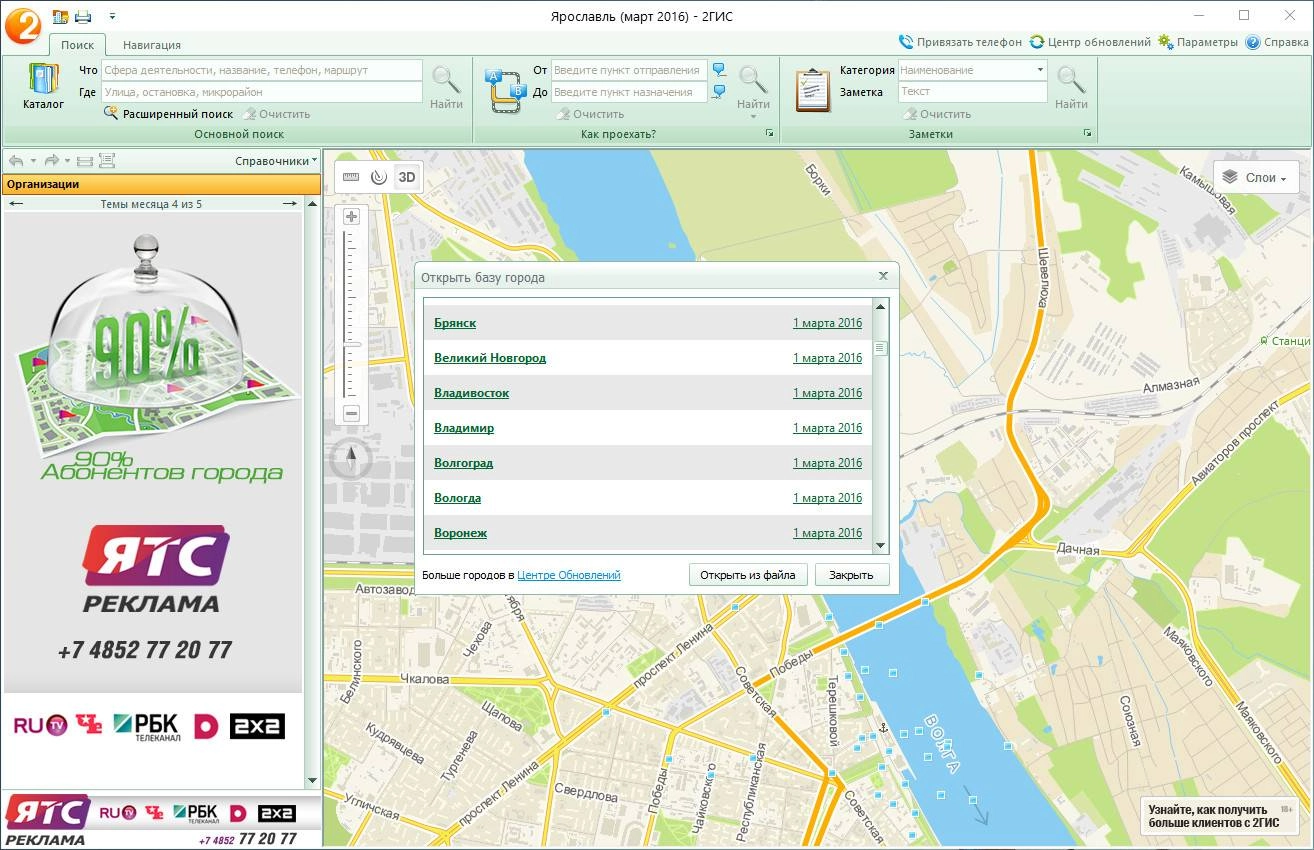Open the 2GIS round application menu logo

(x=23, y=24)
